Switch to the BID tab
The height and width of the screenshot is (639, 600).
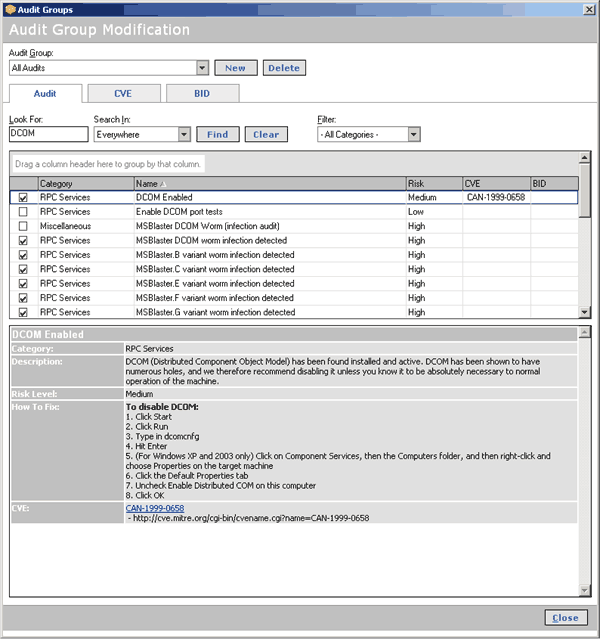point(202,94)
